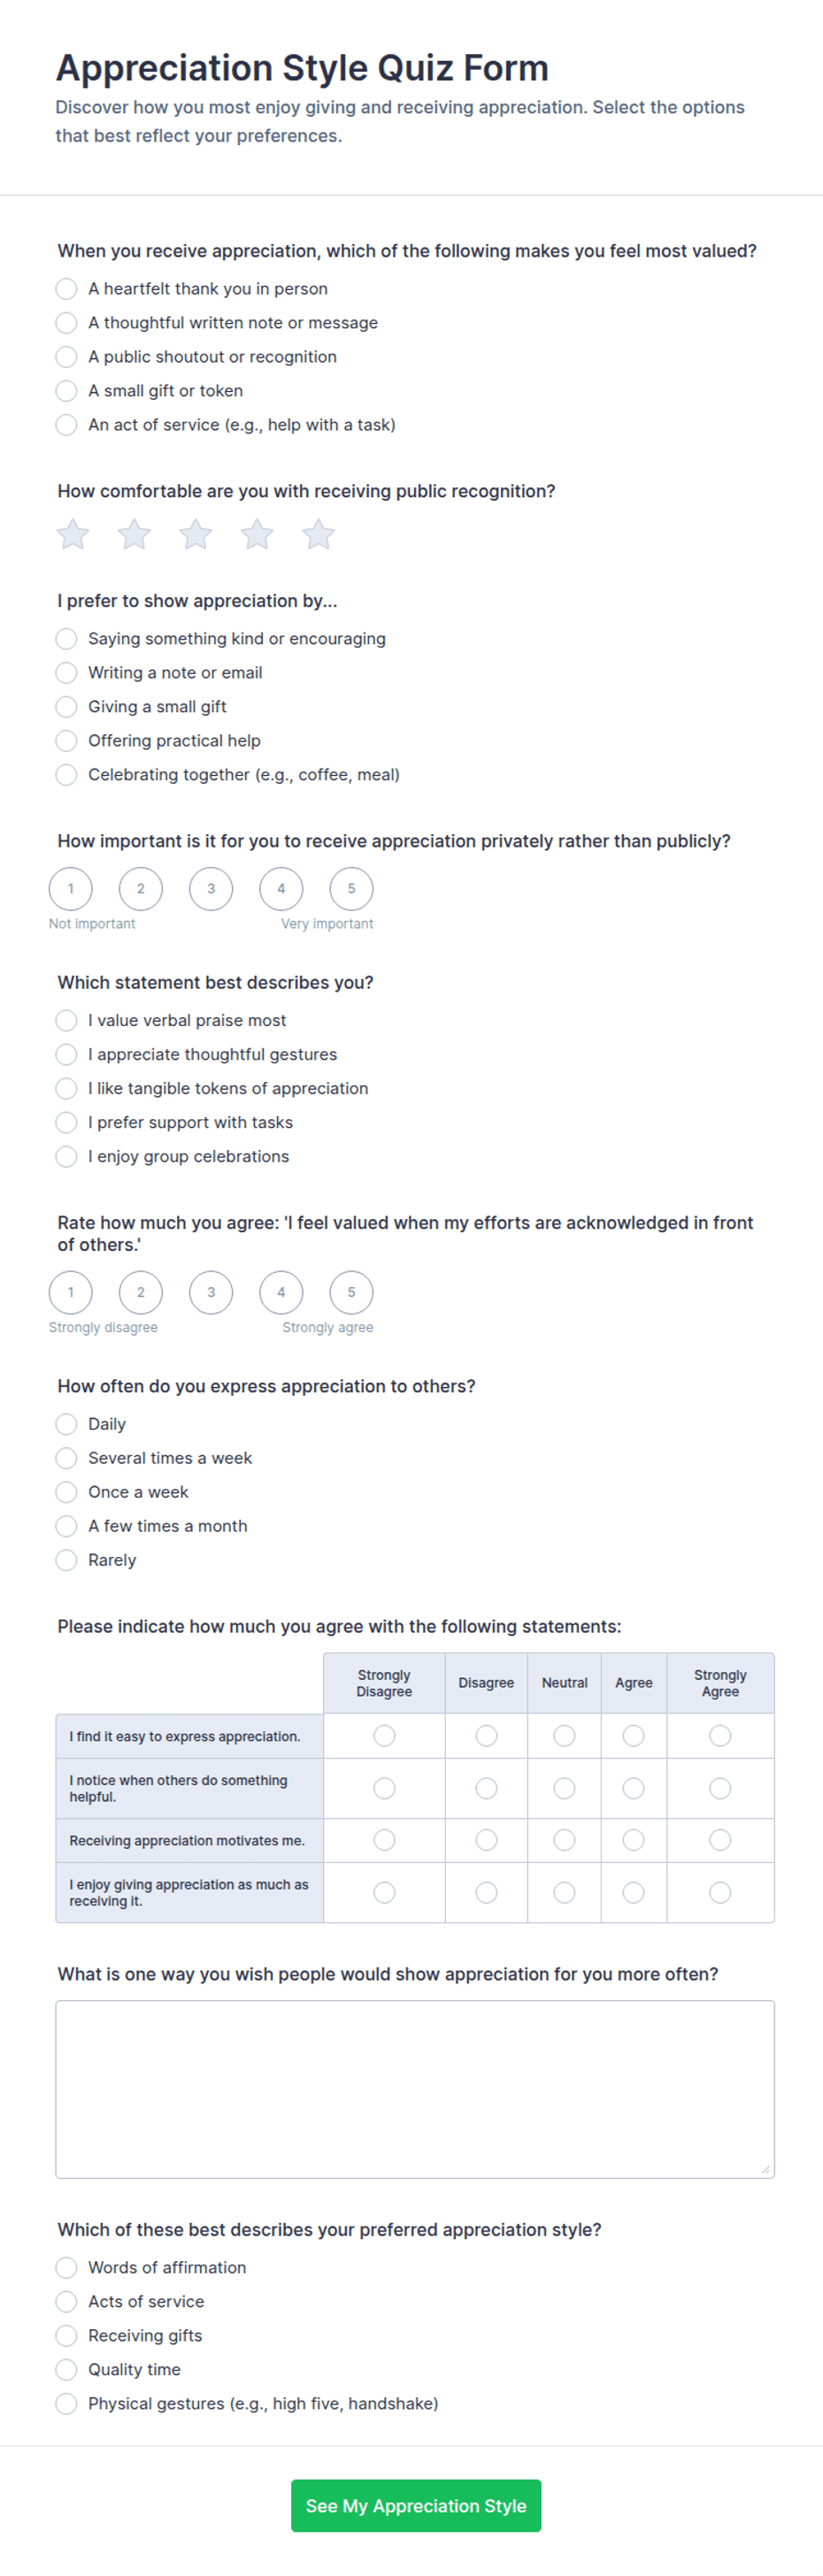Mark Neutral for 'Receiving appreciation motivates me'
Screen dimensions: 823x2576
click(564, 1840)
